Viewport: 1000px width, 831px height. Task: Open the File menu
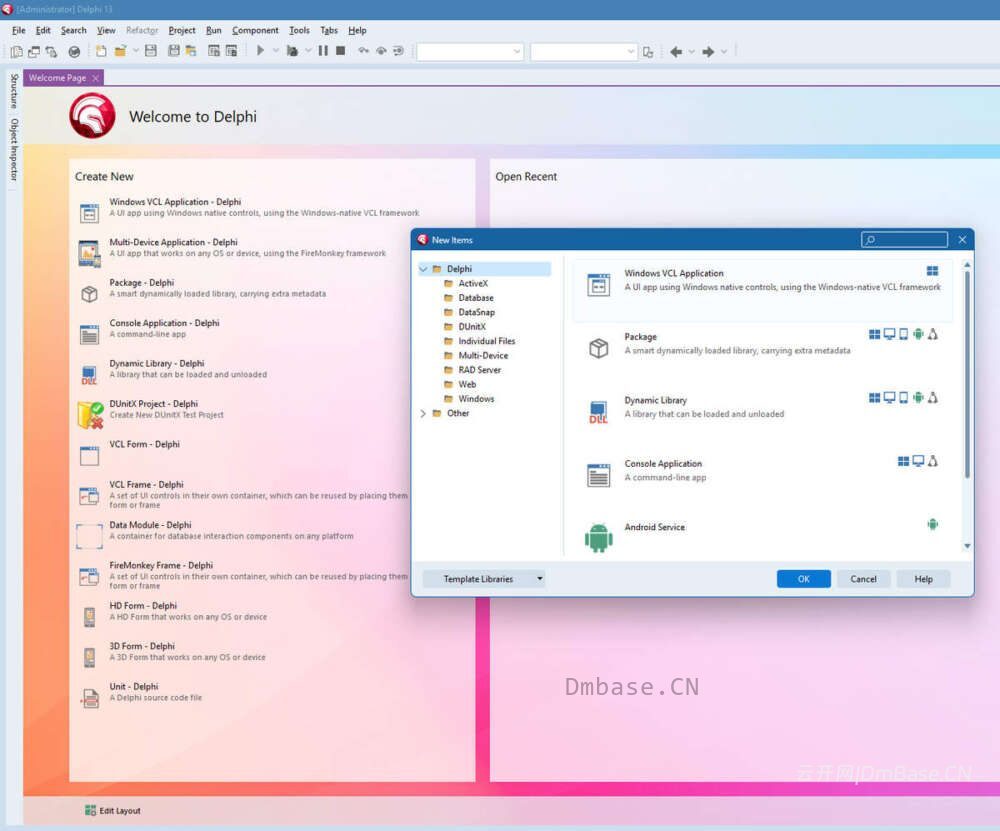click(x=18, y=30)
